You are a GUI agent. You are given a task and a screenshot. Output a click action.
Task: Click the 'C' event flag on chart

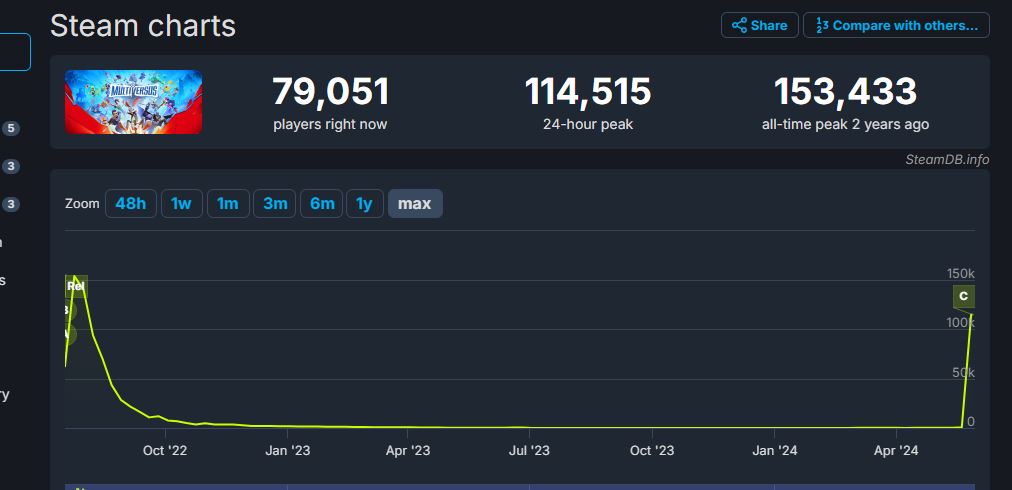coord(963,296)
